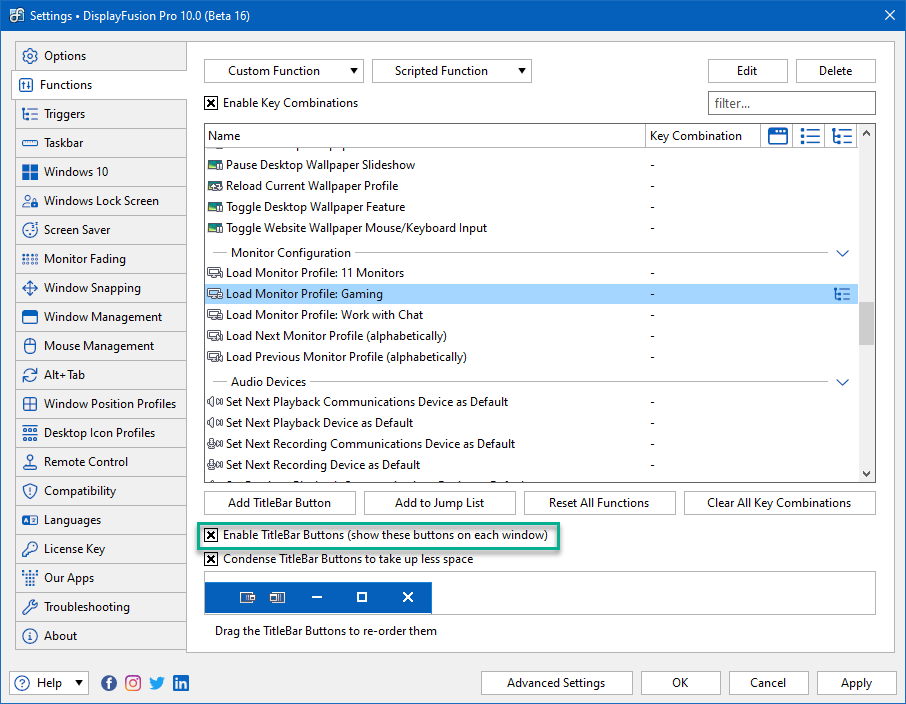Viewport: 906px width, 704px height.
Task: Open Advanced Settings
Action: pyautogui.click(x=556, y=683)
